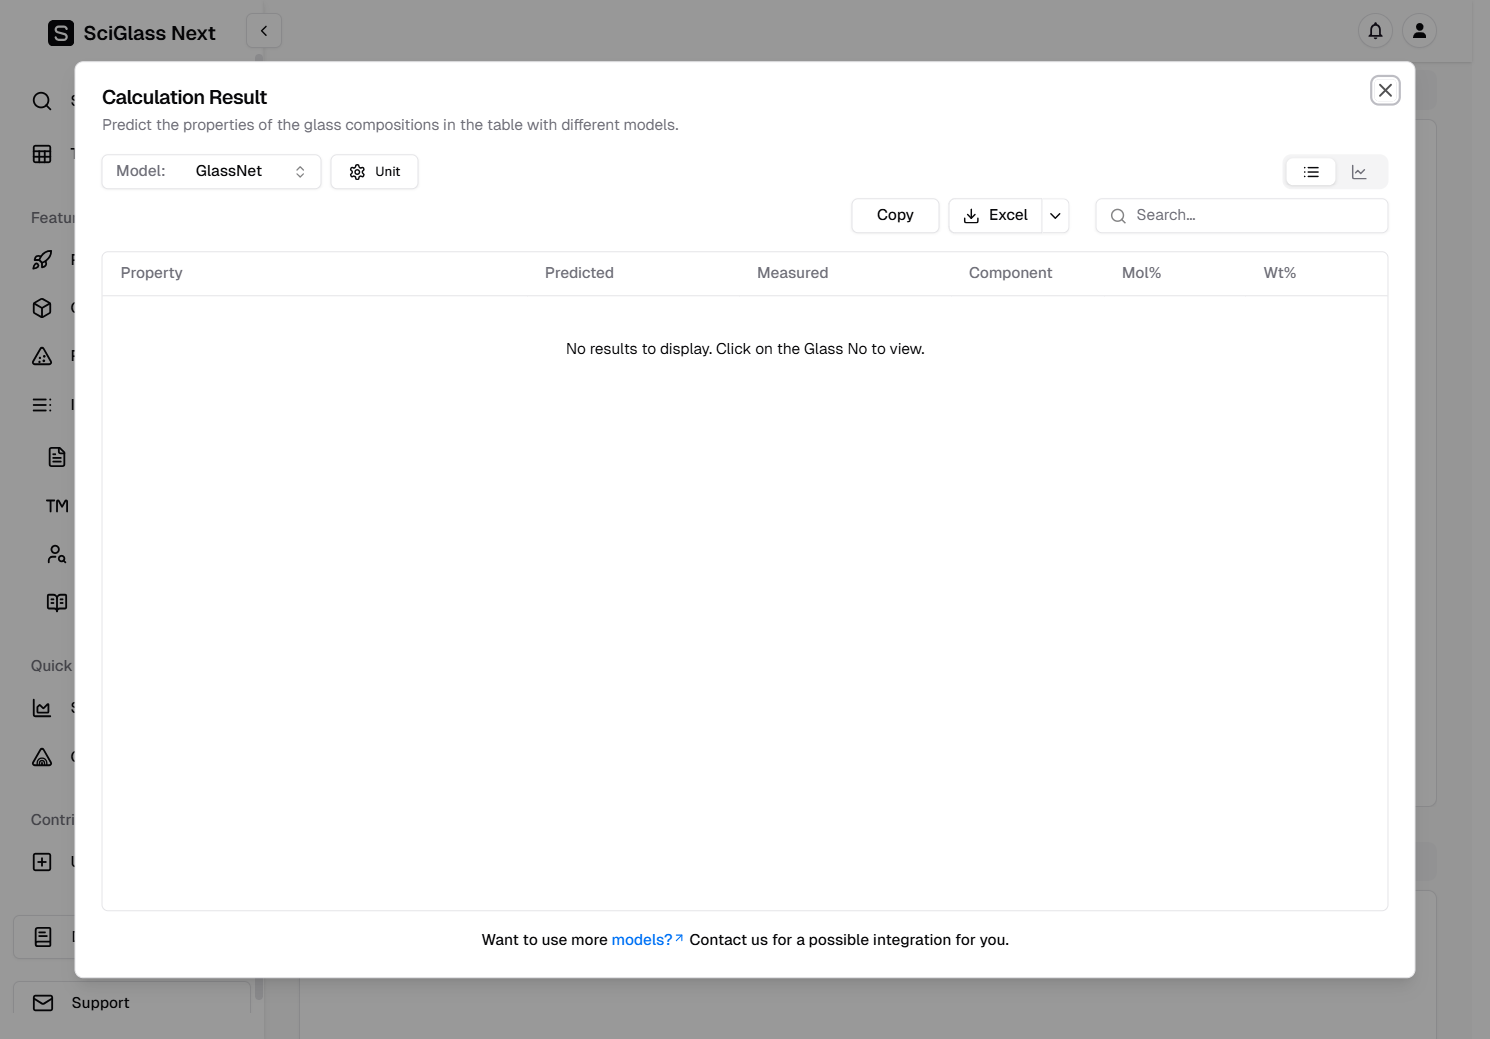This screenshot has width=1490, height=1039.
Task: Follow the "models?" link
Action: (642, 940)
